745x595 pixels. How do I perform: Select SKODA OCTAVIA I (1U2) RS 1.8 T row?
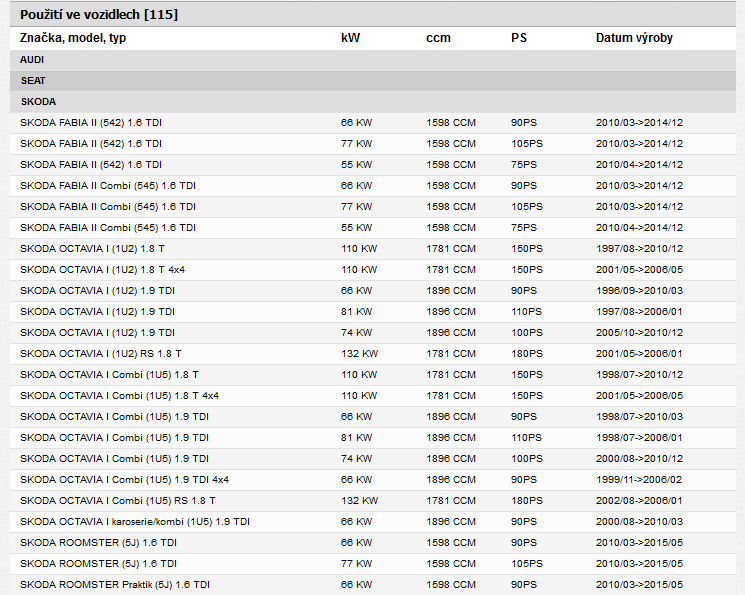click(372, 354)
